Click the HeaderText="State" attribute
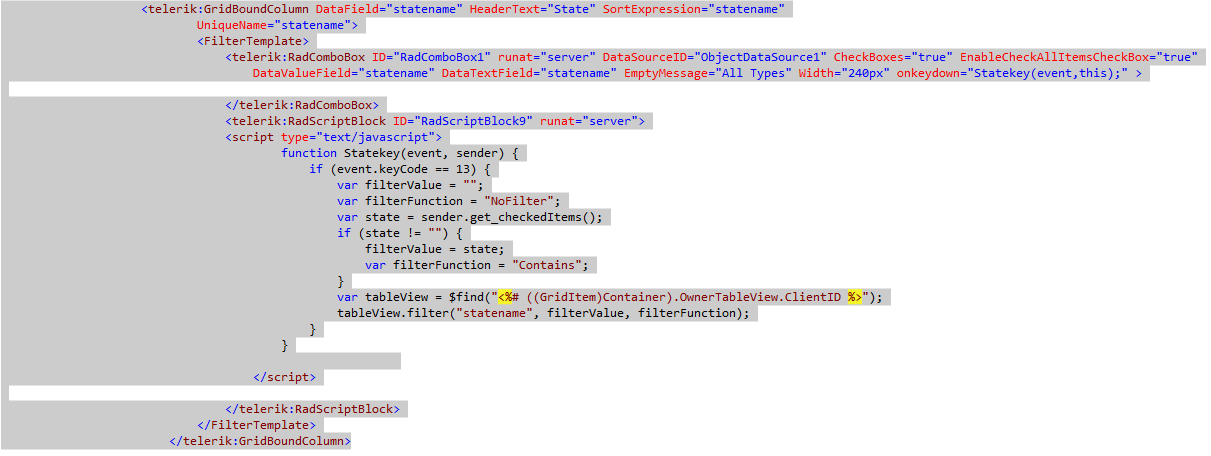Screen dimensions: 1211x456 pyautogui.click(x=534, y=9)
